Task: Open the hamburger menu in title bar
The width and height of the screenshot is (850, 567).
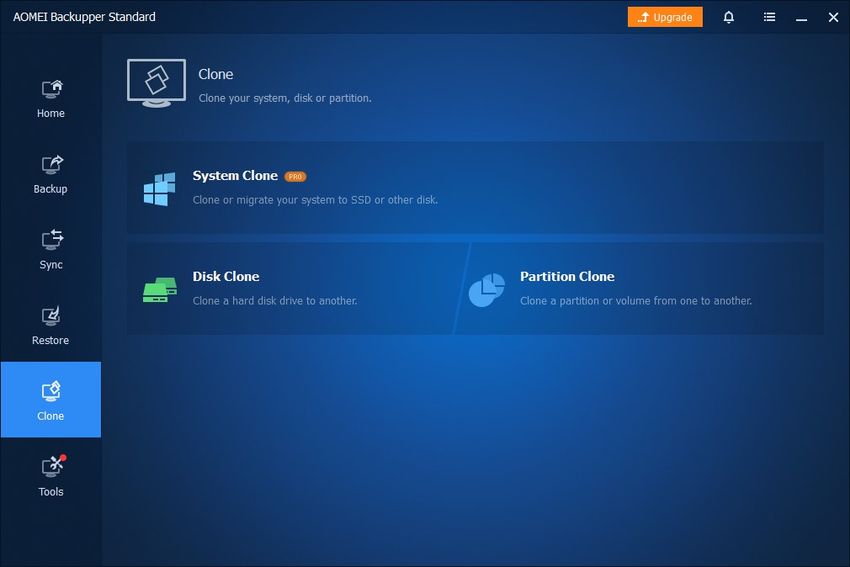Action: point(769,17)
